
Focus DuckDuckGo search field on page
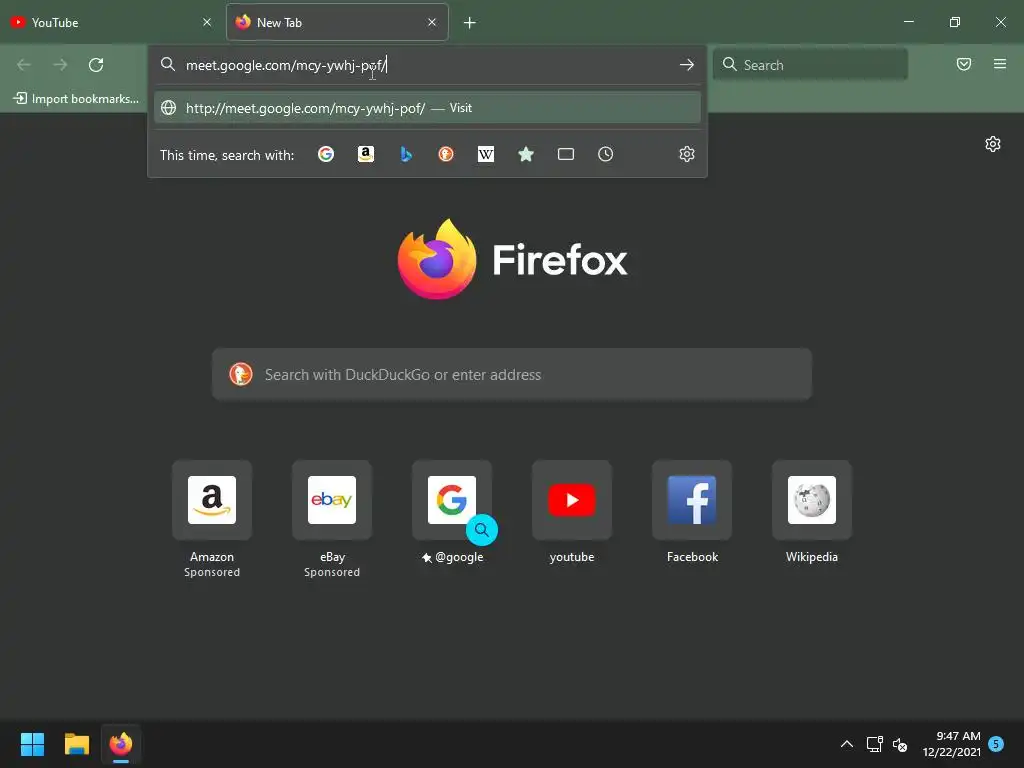[x=512, y=374]
